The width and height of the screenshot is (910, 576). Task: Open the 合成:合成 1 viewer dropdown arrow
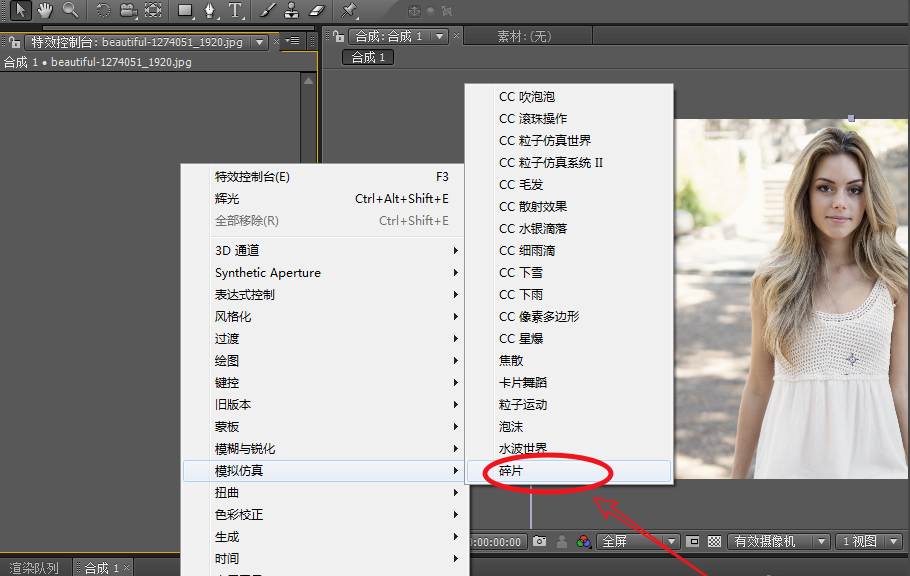[440, 36]
